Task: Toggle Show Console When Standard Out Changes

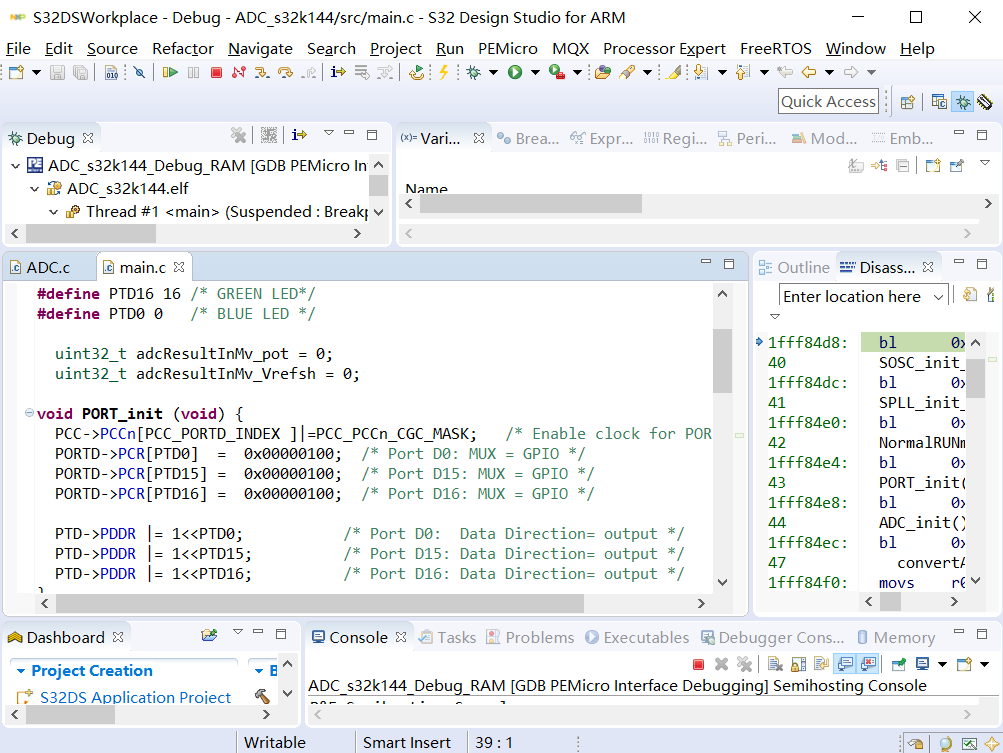Action: point(845,664)
